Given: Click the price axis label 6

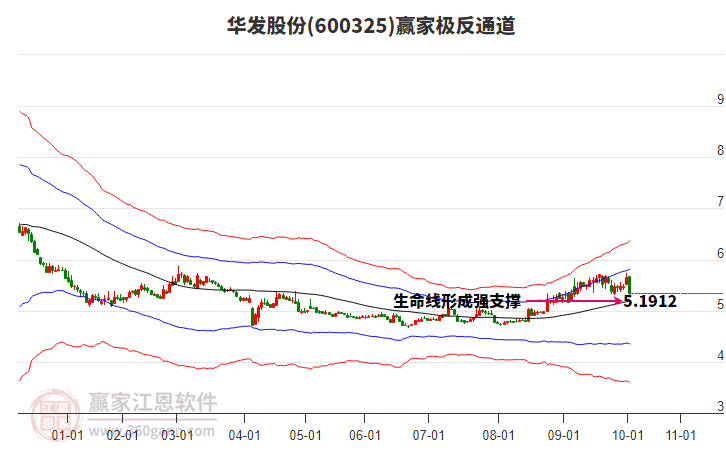Looking at the screenshot, I should [720, 253].
